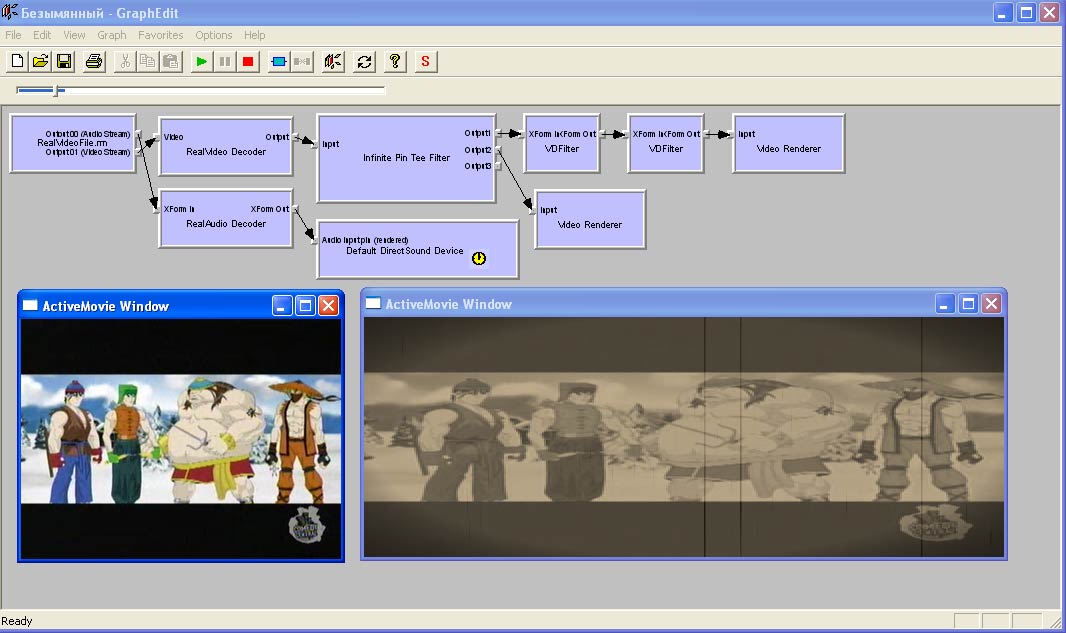Play the graph with green arrow
The height and width of the screenshot is (633, 1066).
(201, 62)
